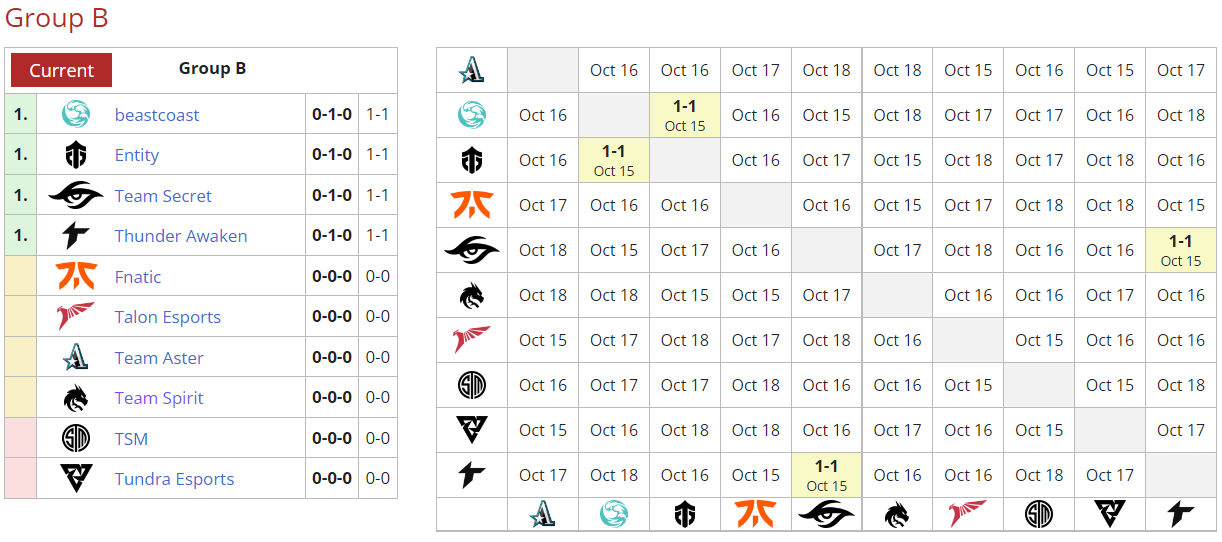1222x542 pixels.
Task: Open the Team Aster name link
Action: coord(159,358)
